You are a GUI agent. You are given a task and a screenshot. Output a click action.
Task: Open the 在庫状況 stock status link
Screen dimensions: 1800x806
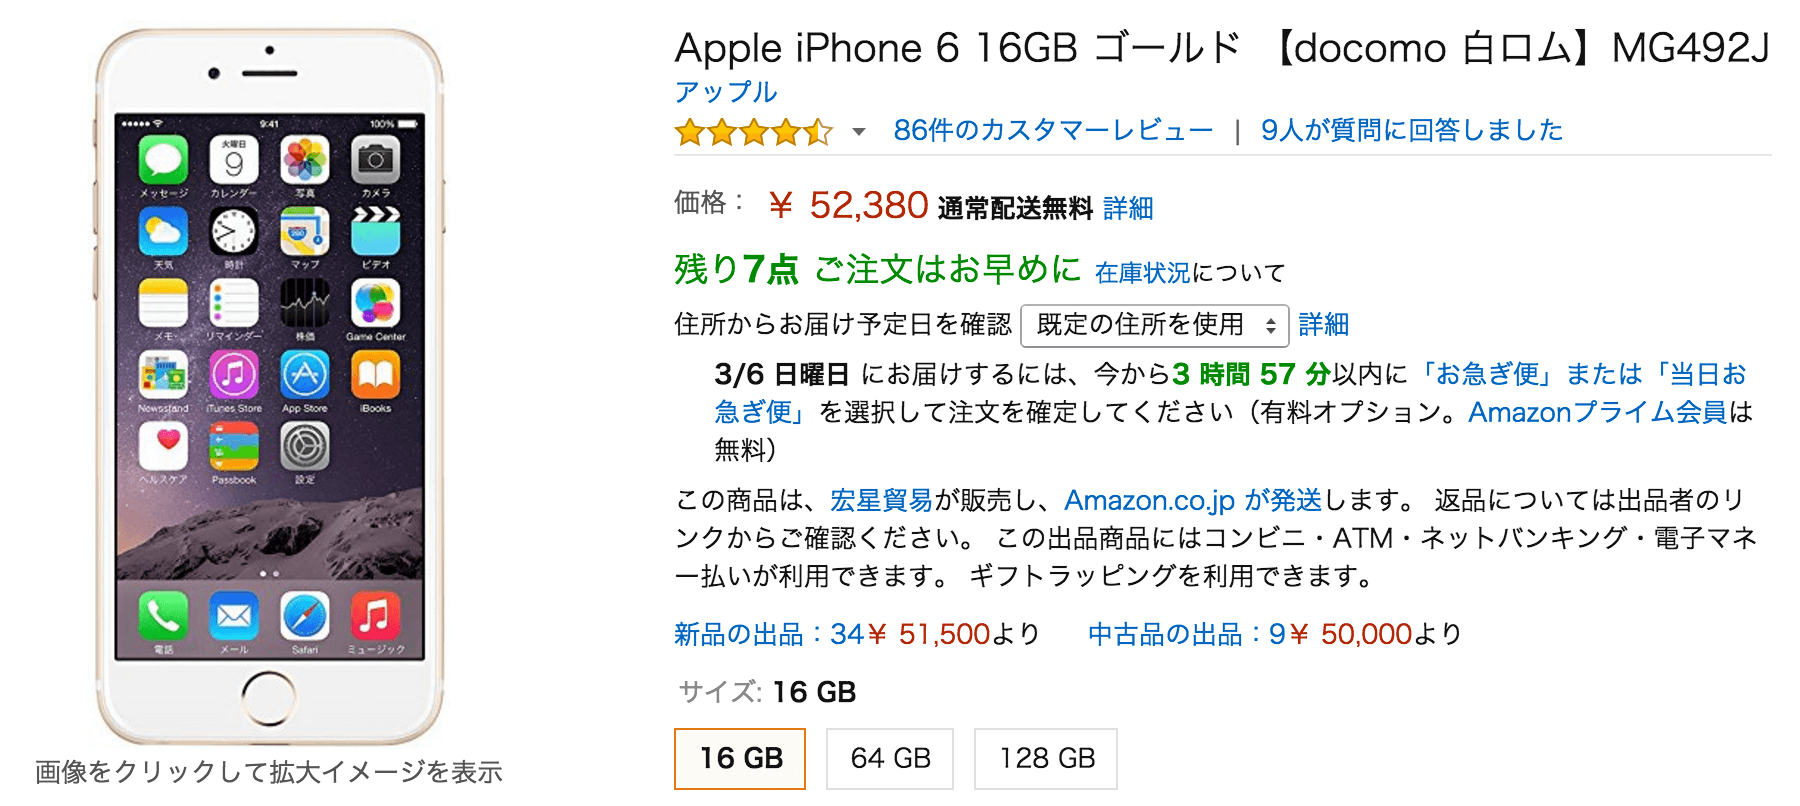pyautogui.click(x=1142, y=272)
